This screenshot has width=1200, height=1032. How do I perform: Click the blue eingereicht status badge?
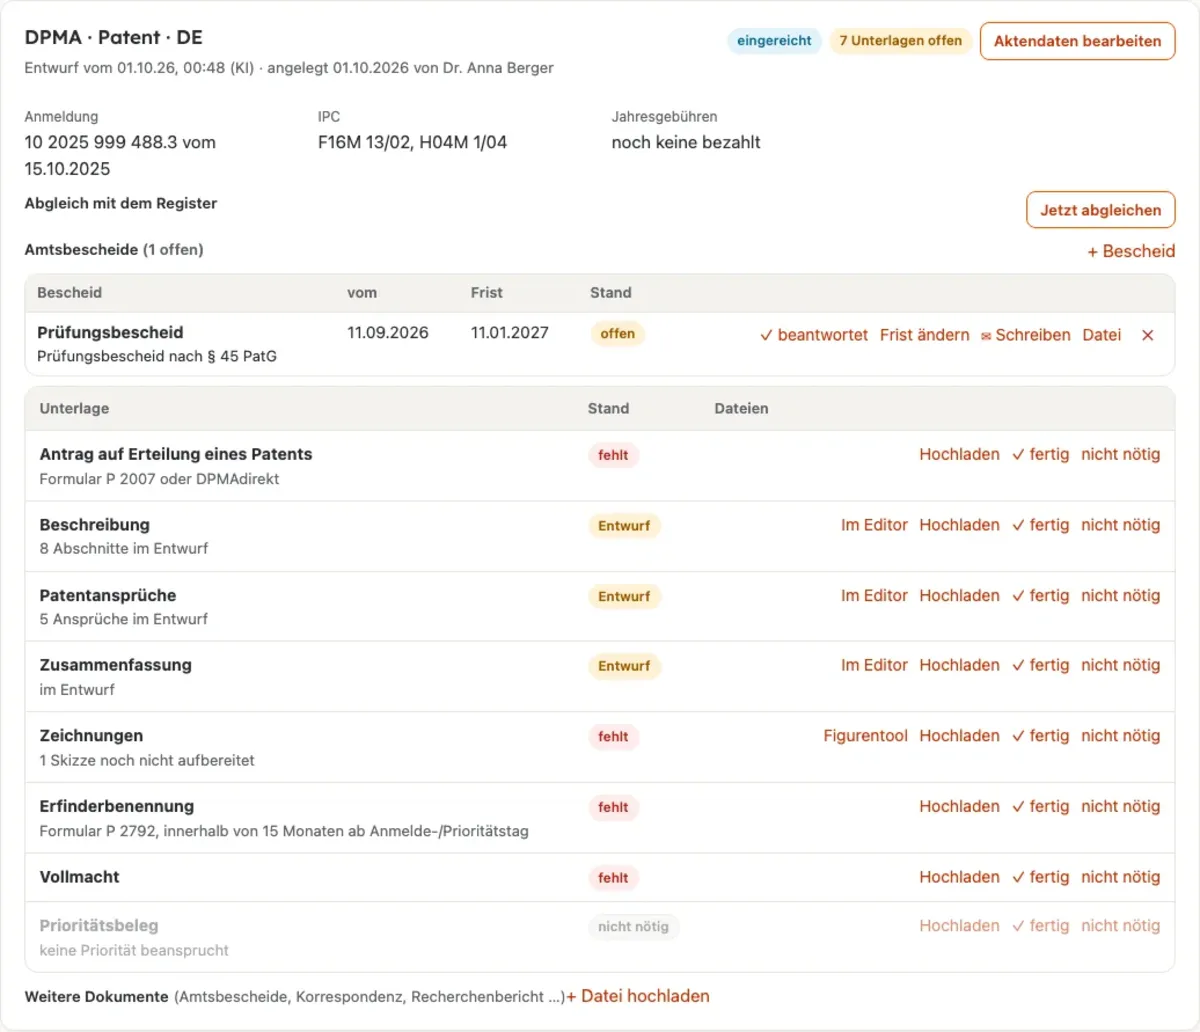774,41
